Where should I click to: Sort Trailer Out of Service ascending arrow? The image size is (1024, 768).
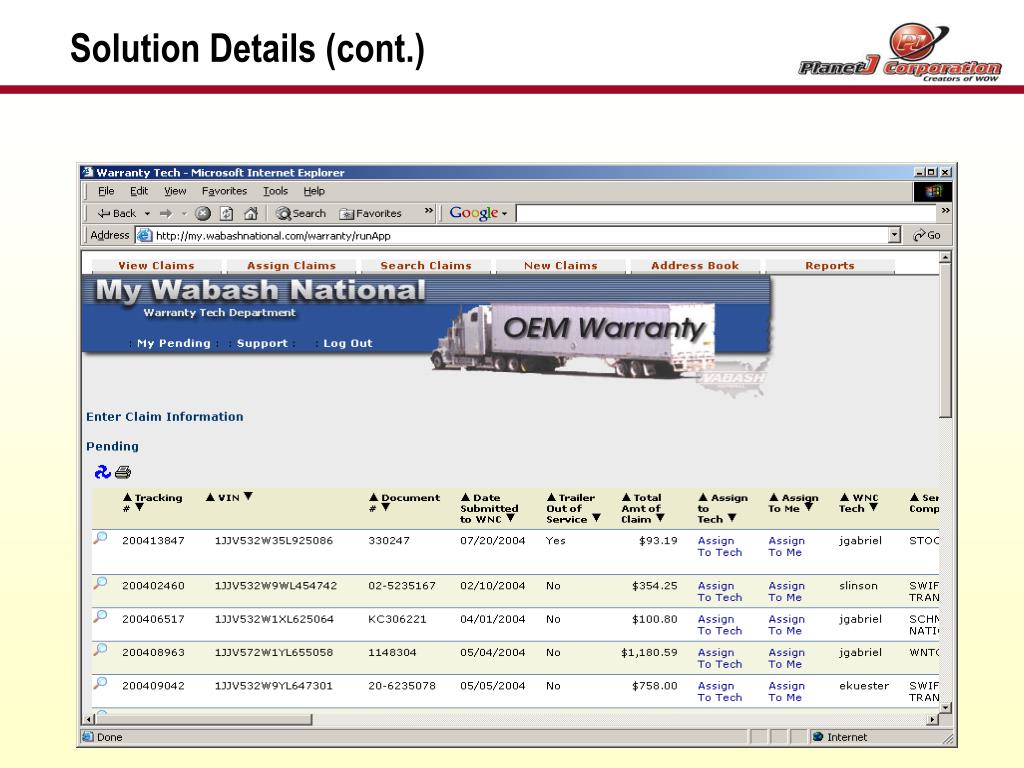551,498
